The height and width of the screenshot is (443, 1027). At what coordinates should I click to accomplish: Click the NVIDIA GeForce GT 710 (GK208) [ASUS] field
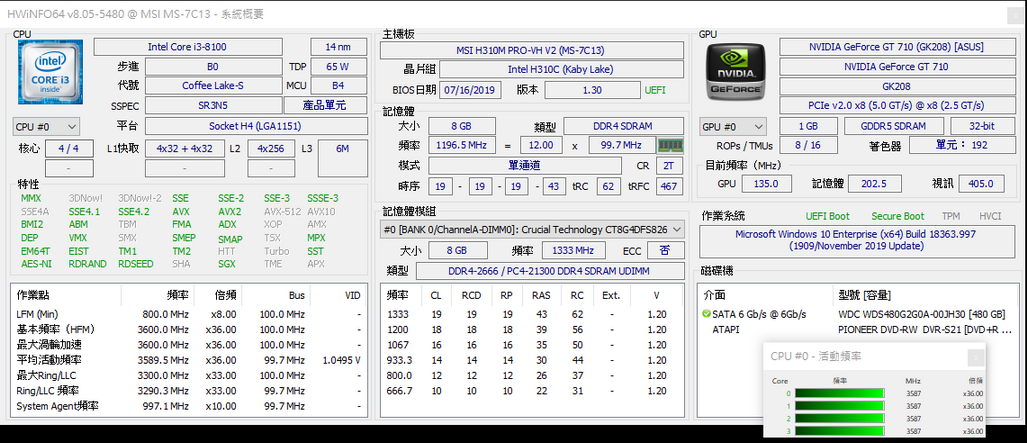click(x=896, y=47)
